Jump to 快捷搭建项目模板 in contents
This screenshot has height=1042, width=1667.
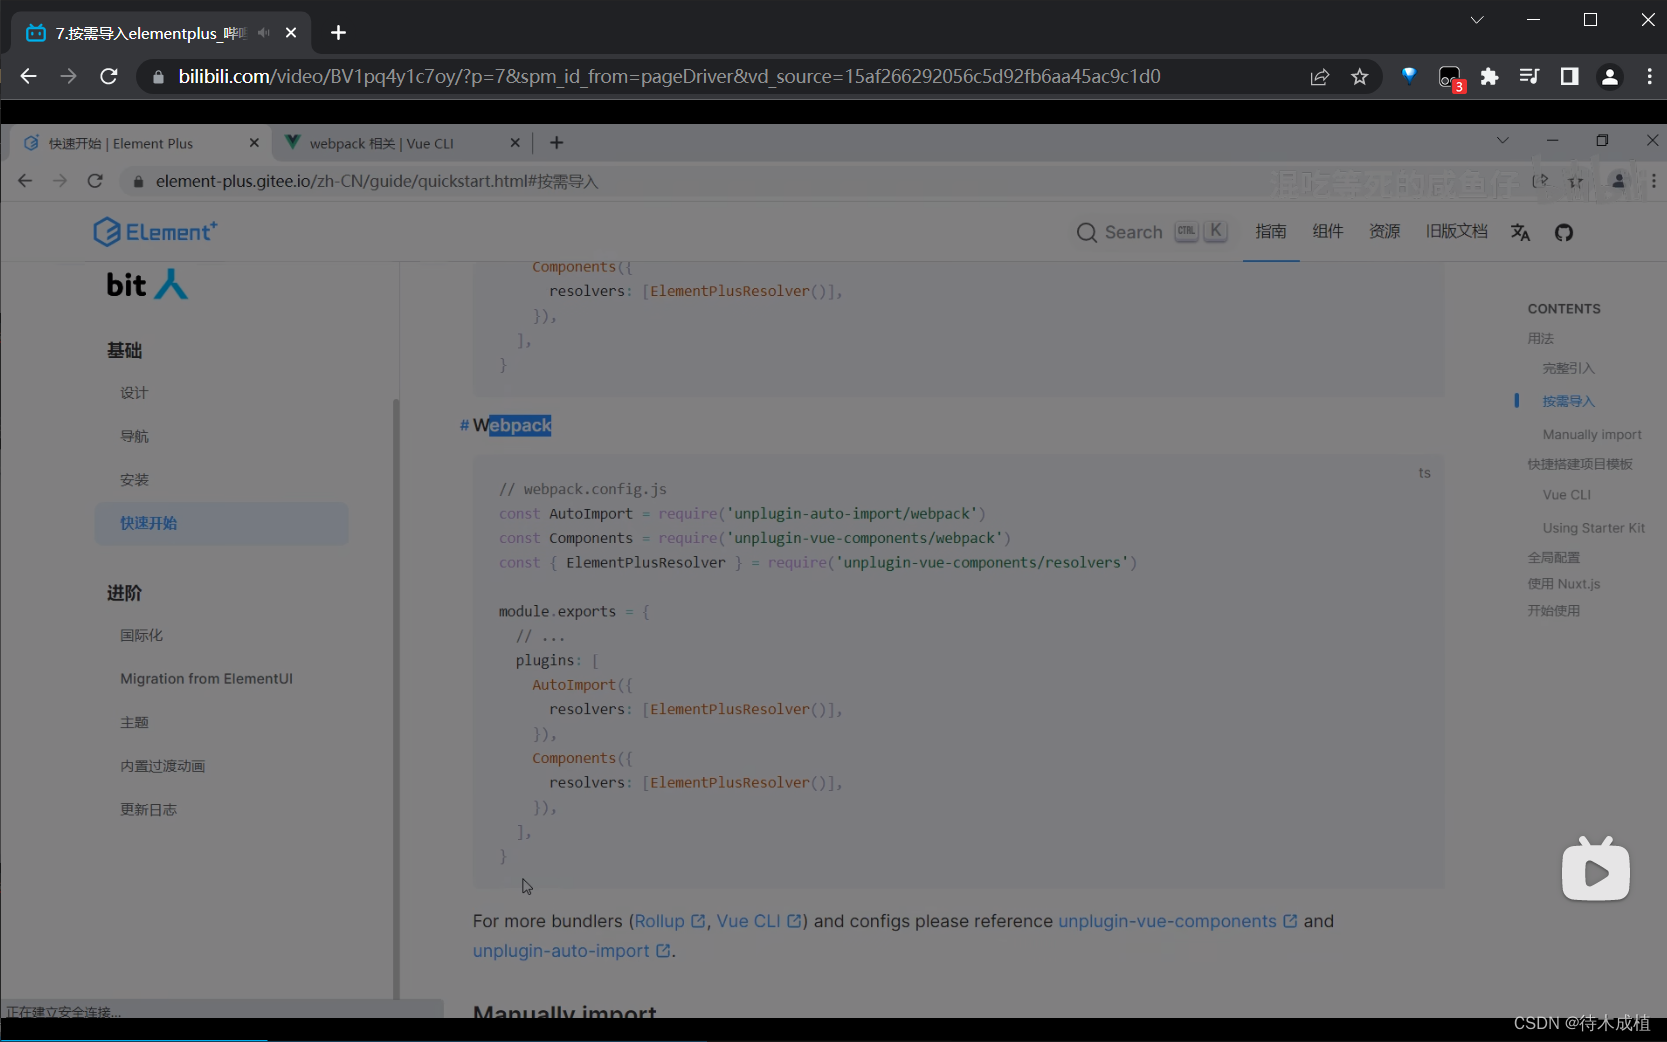[x=1579, y=464]
